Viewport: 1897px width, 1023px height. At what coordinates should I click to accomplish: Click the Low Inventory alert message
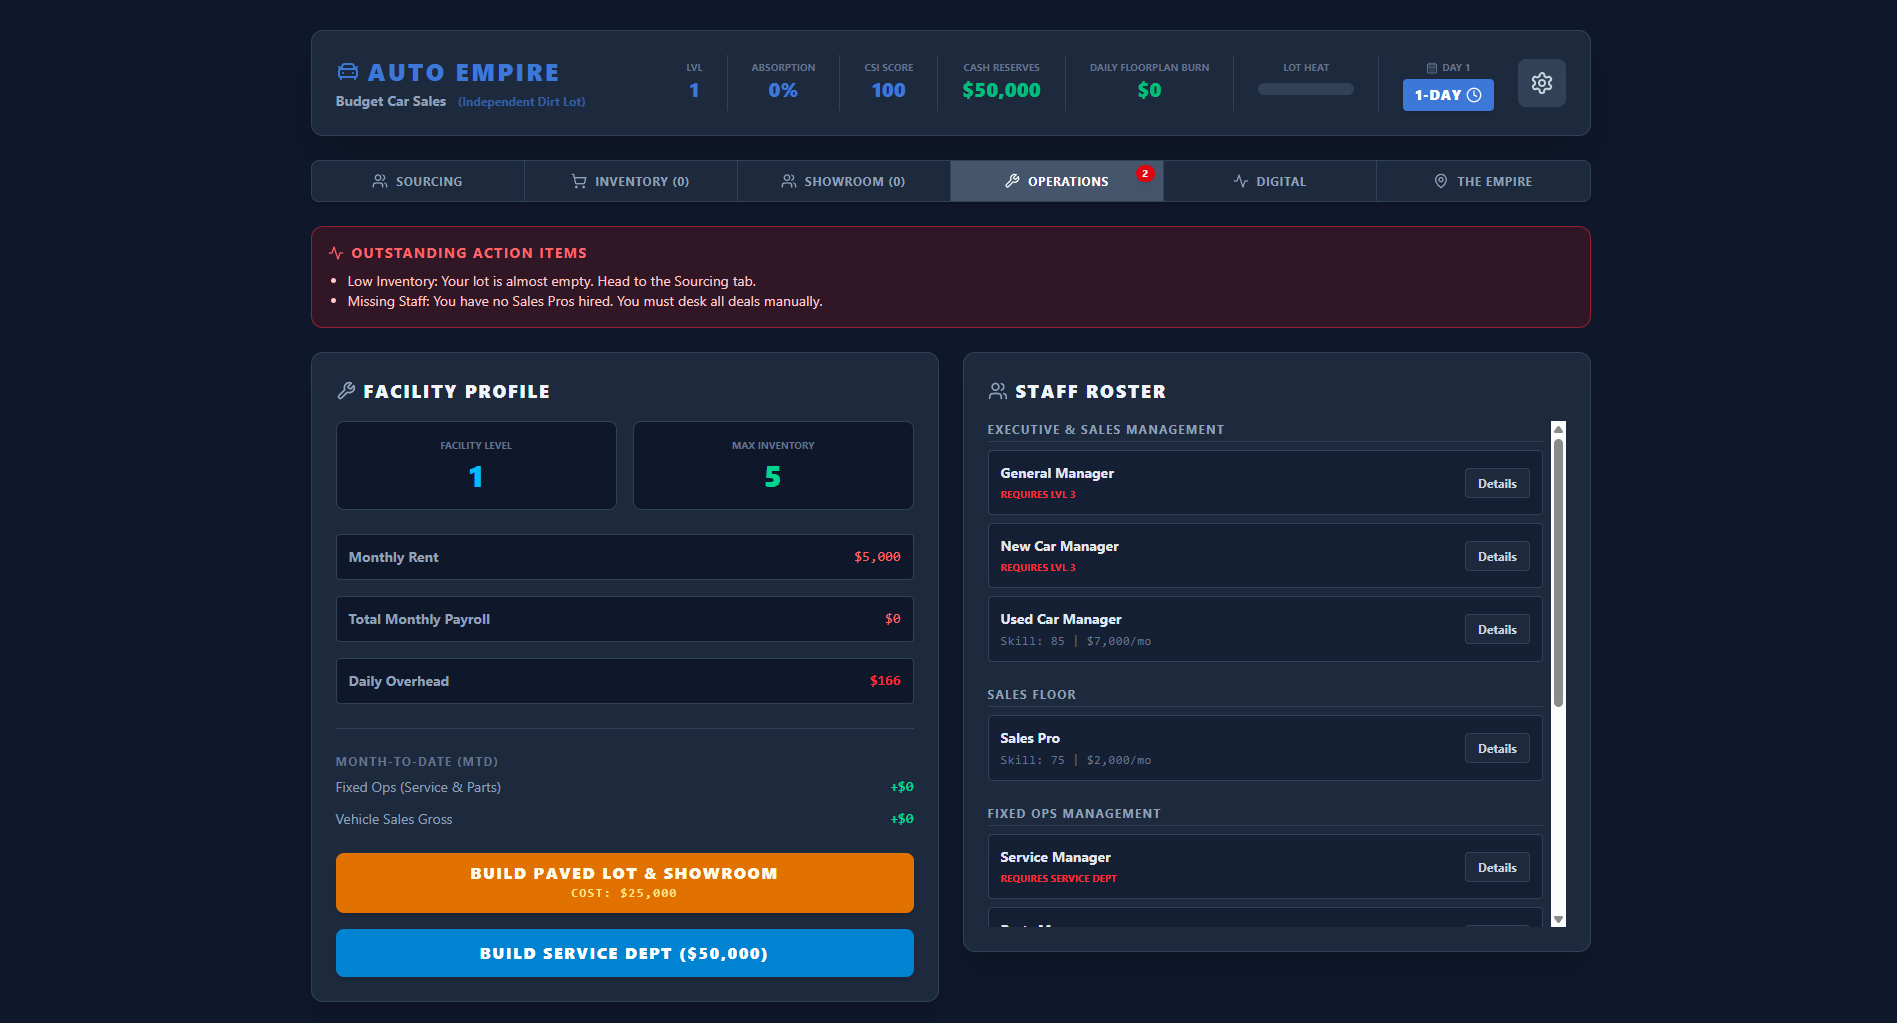coord(551,281)
